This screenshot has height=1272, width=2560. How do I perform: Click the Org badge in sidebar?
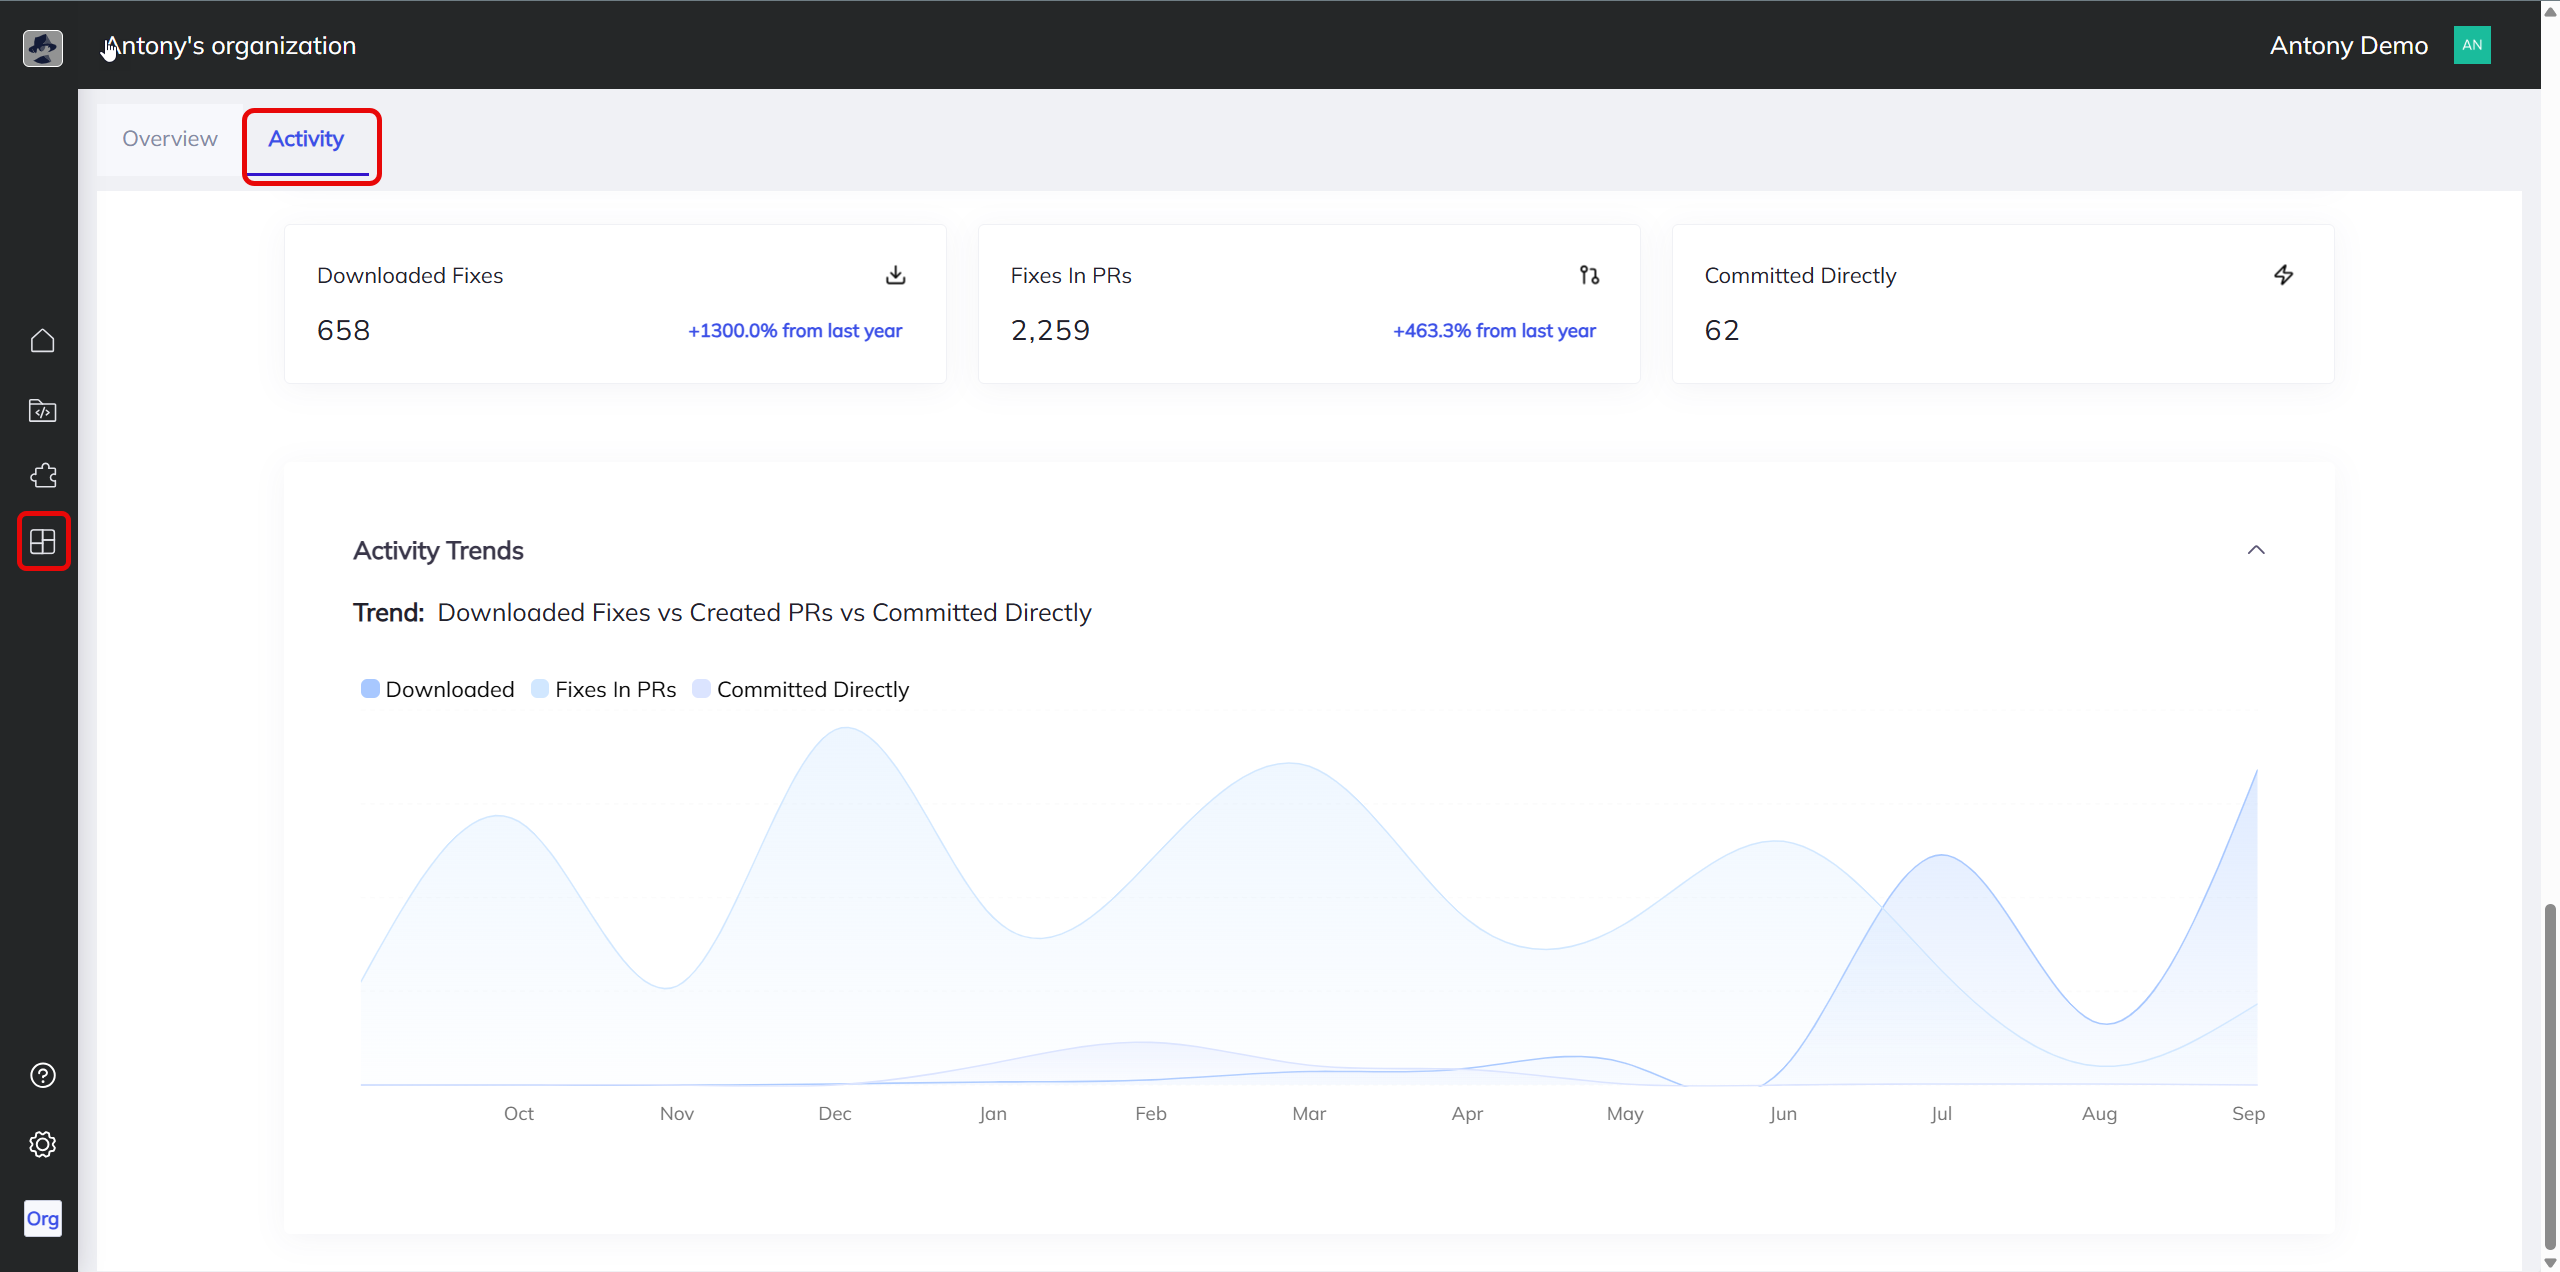tap(42, 1218)
